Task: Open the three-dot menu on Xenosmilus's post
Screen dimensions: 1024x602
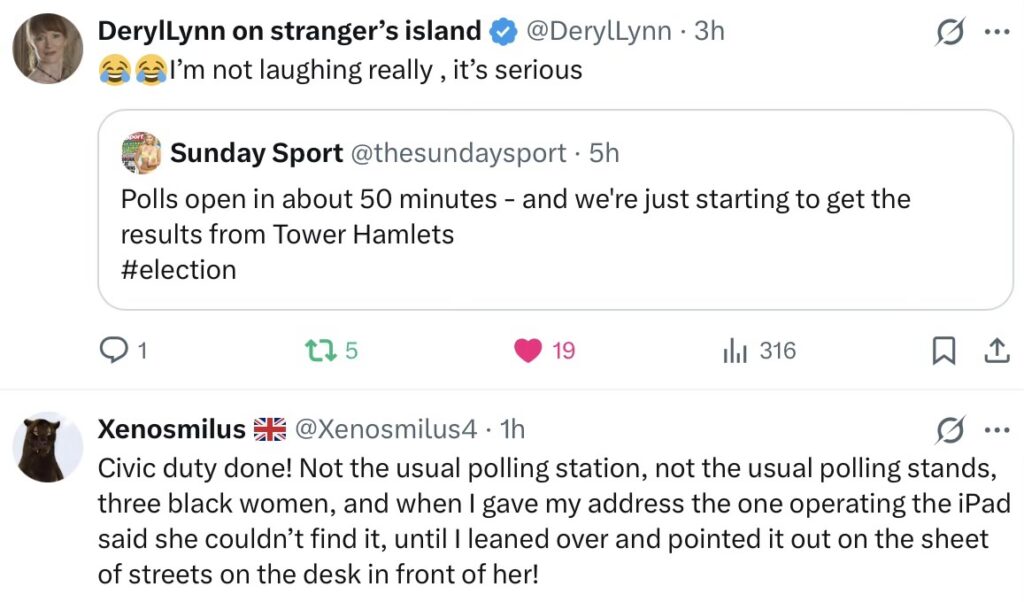Action: (997, 430)
